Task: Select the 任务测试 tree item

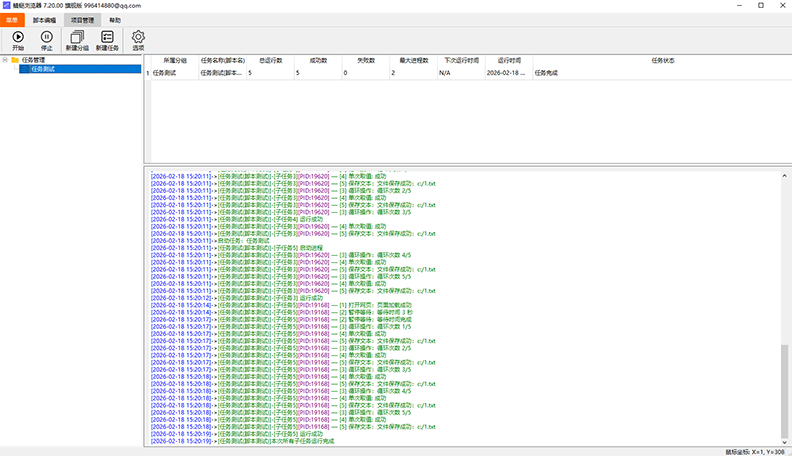Action: 43,69
